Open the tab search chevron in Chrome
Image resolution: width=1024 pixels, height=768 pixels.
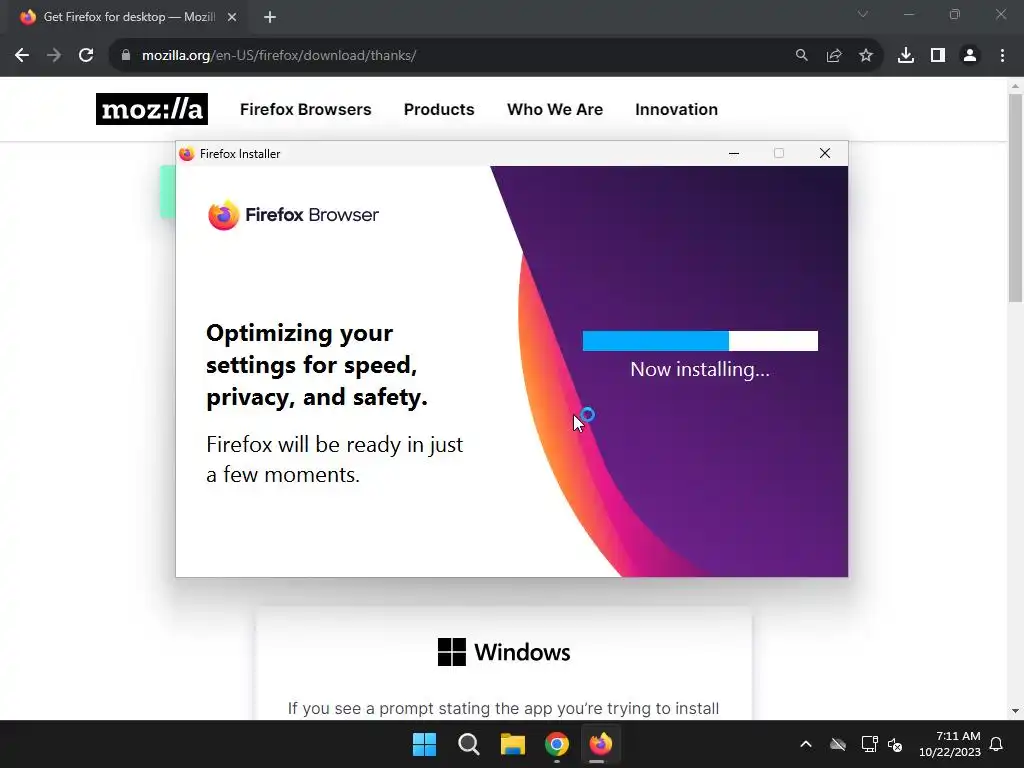pyautogui.click(x=863, y=14)
